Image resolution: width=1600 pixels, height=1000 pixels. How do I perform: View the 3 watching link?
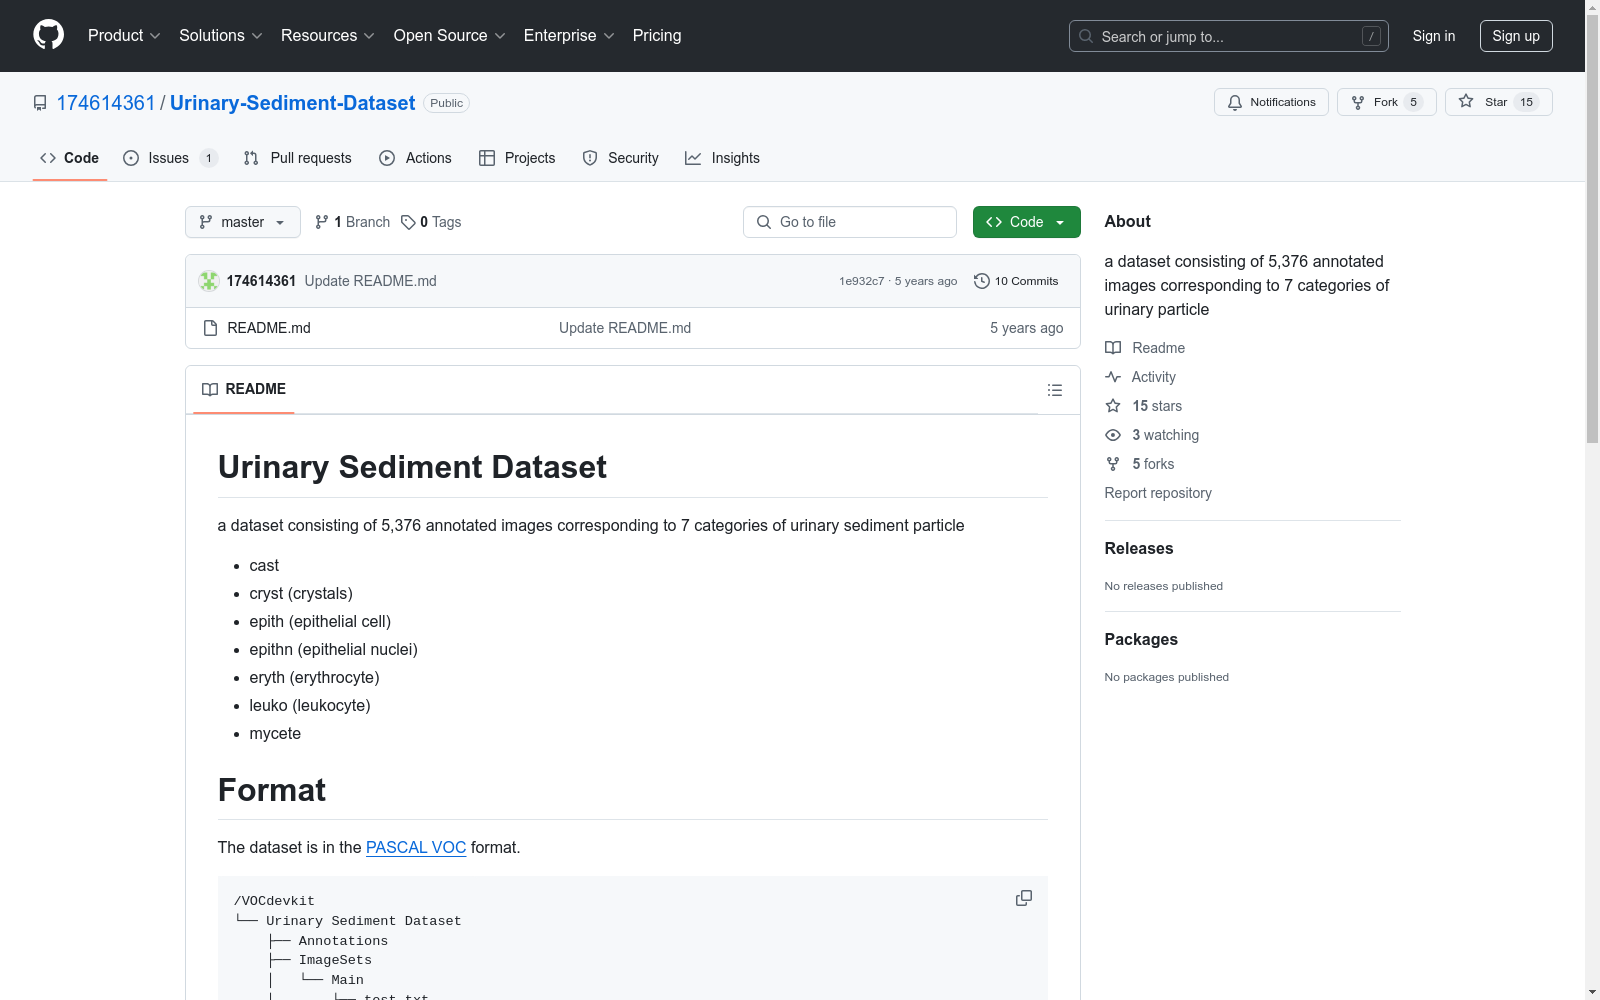[x=1152, y=435]
